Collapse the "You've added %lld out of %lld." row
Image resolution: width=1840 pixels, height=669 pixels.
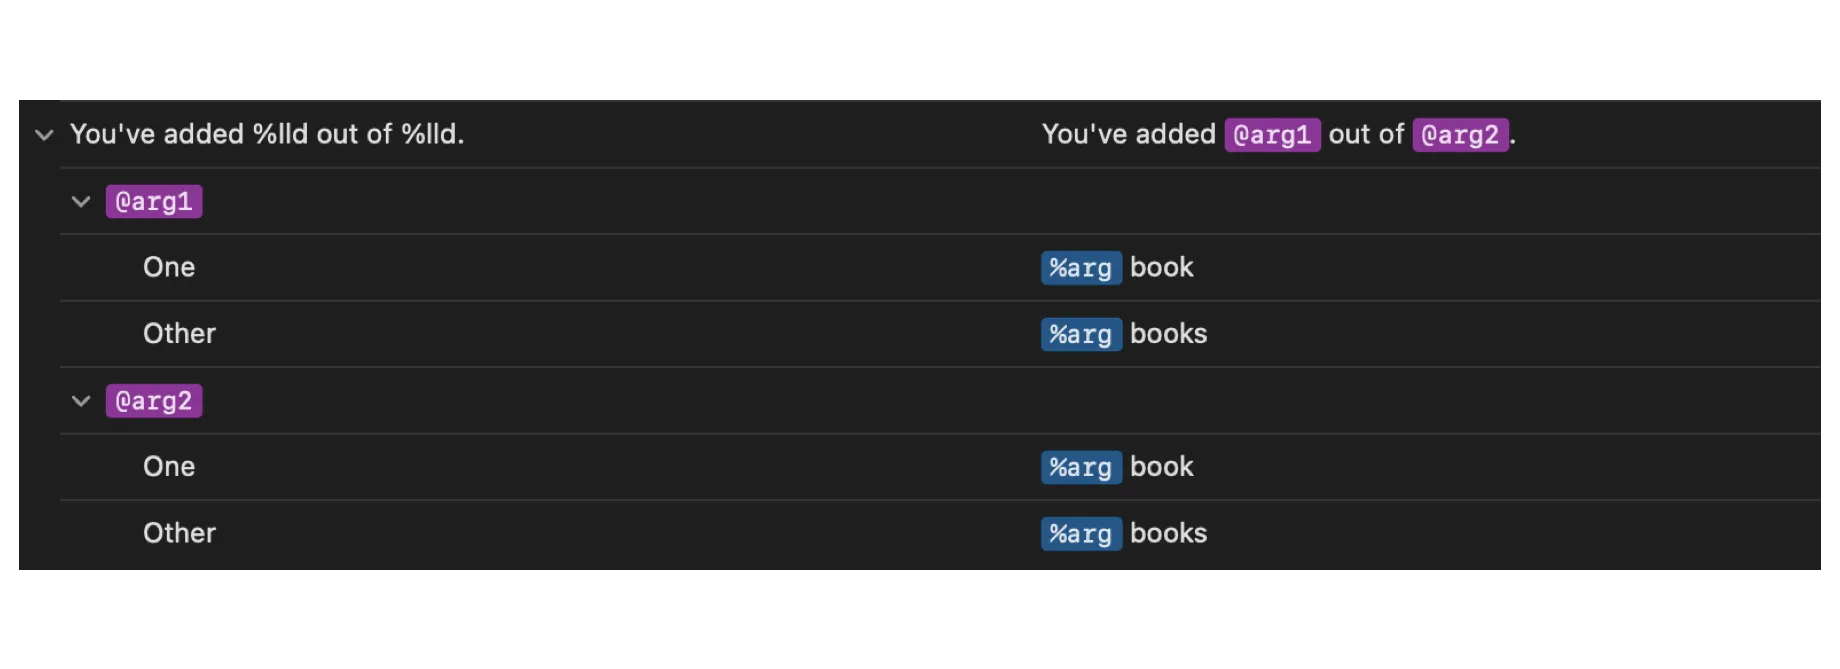(44, 135)
